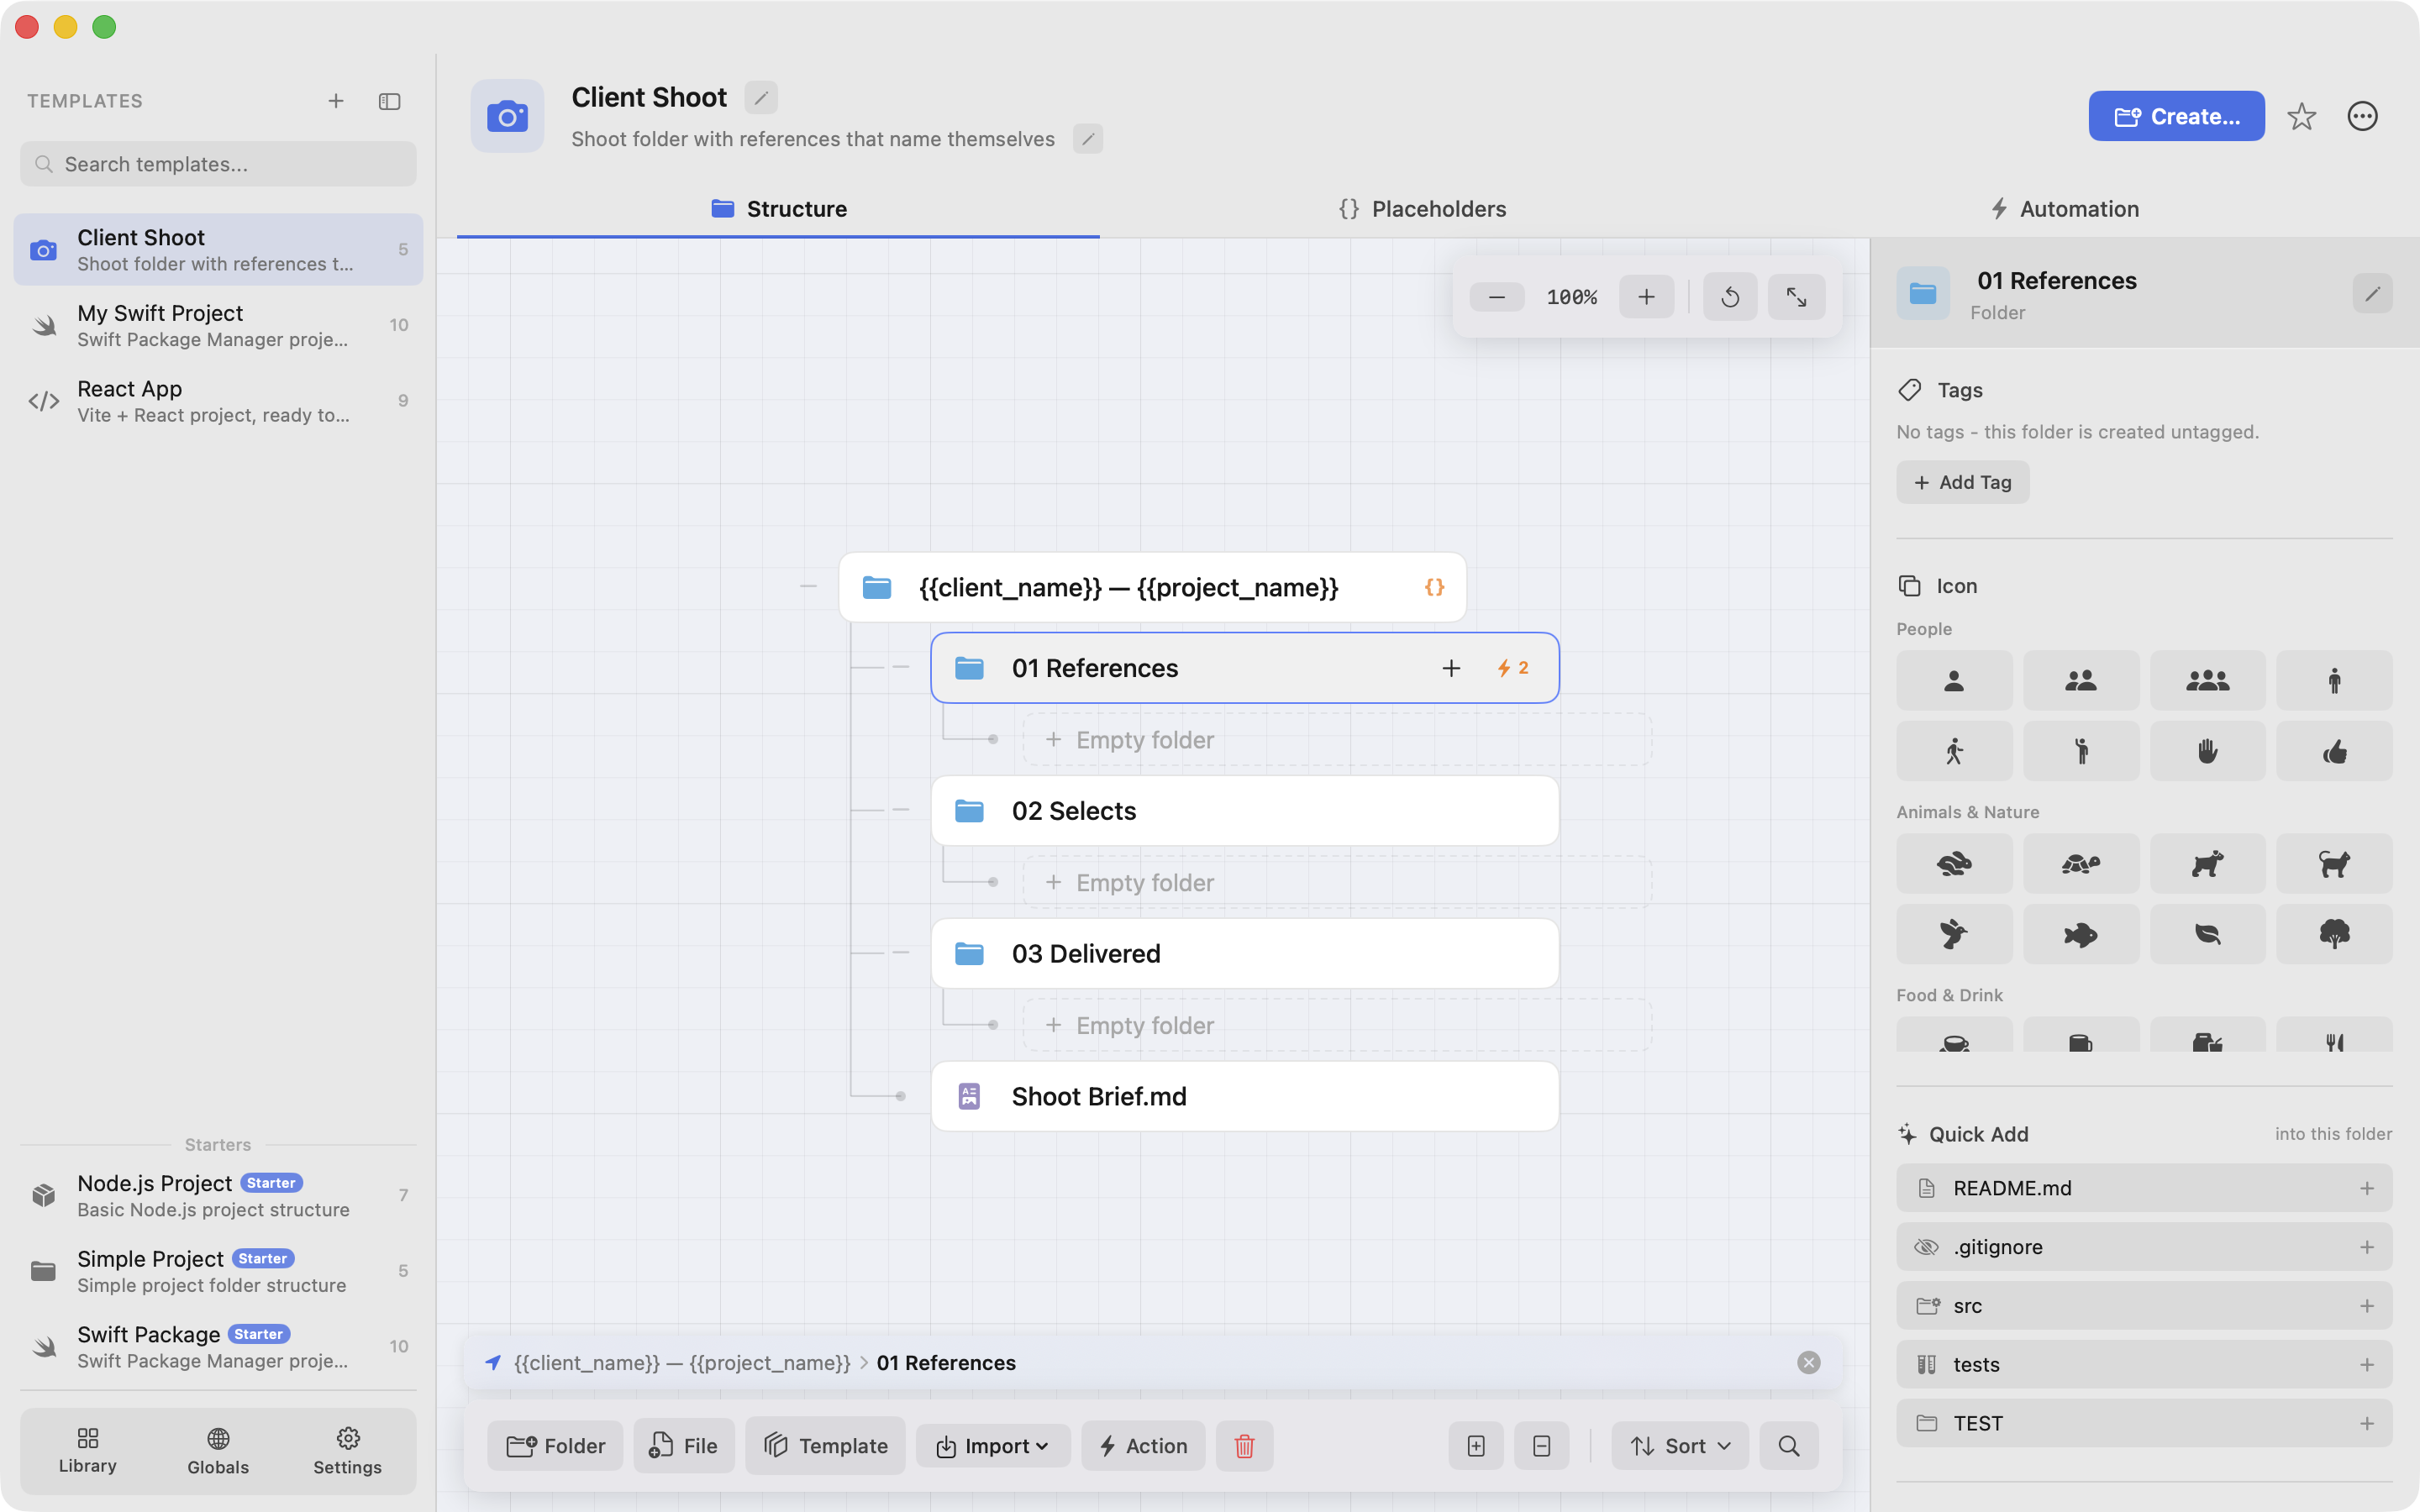Collapse all nodes button
The height and width of the screenshot is (1512, 2420).
click(x=1541, y=1446)
